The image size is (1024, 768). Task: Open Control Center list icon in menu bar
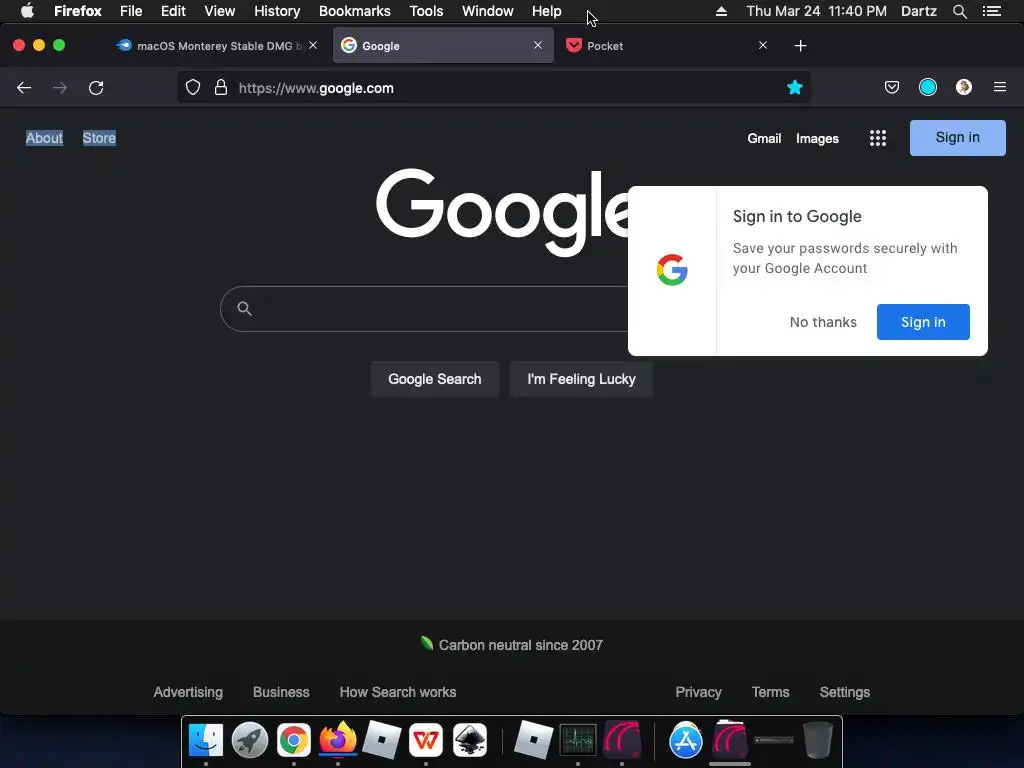point(992,11)
